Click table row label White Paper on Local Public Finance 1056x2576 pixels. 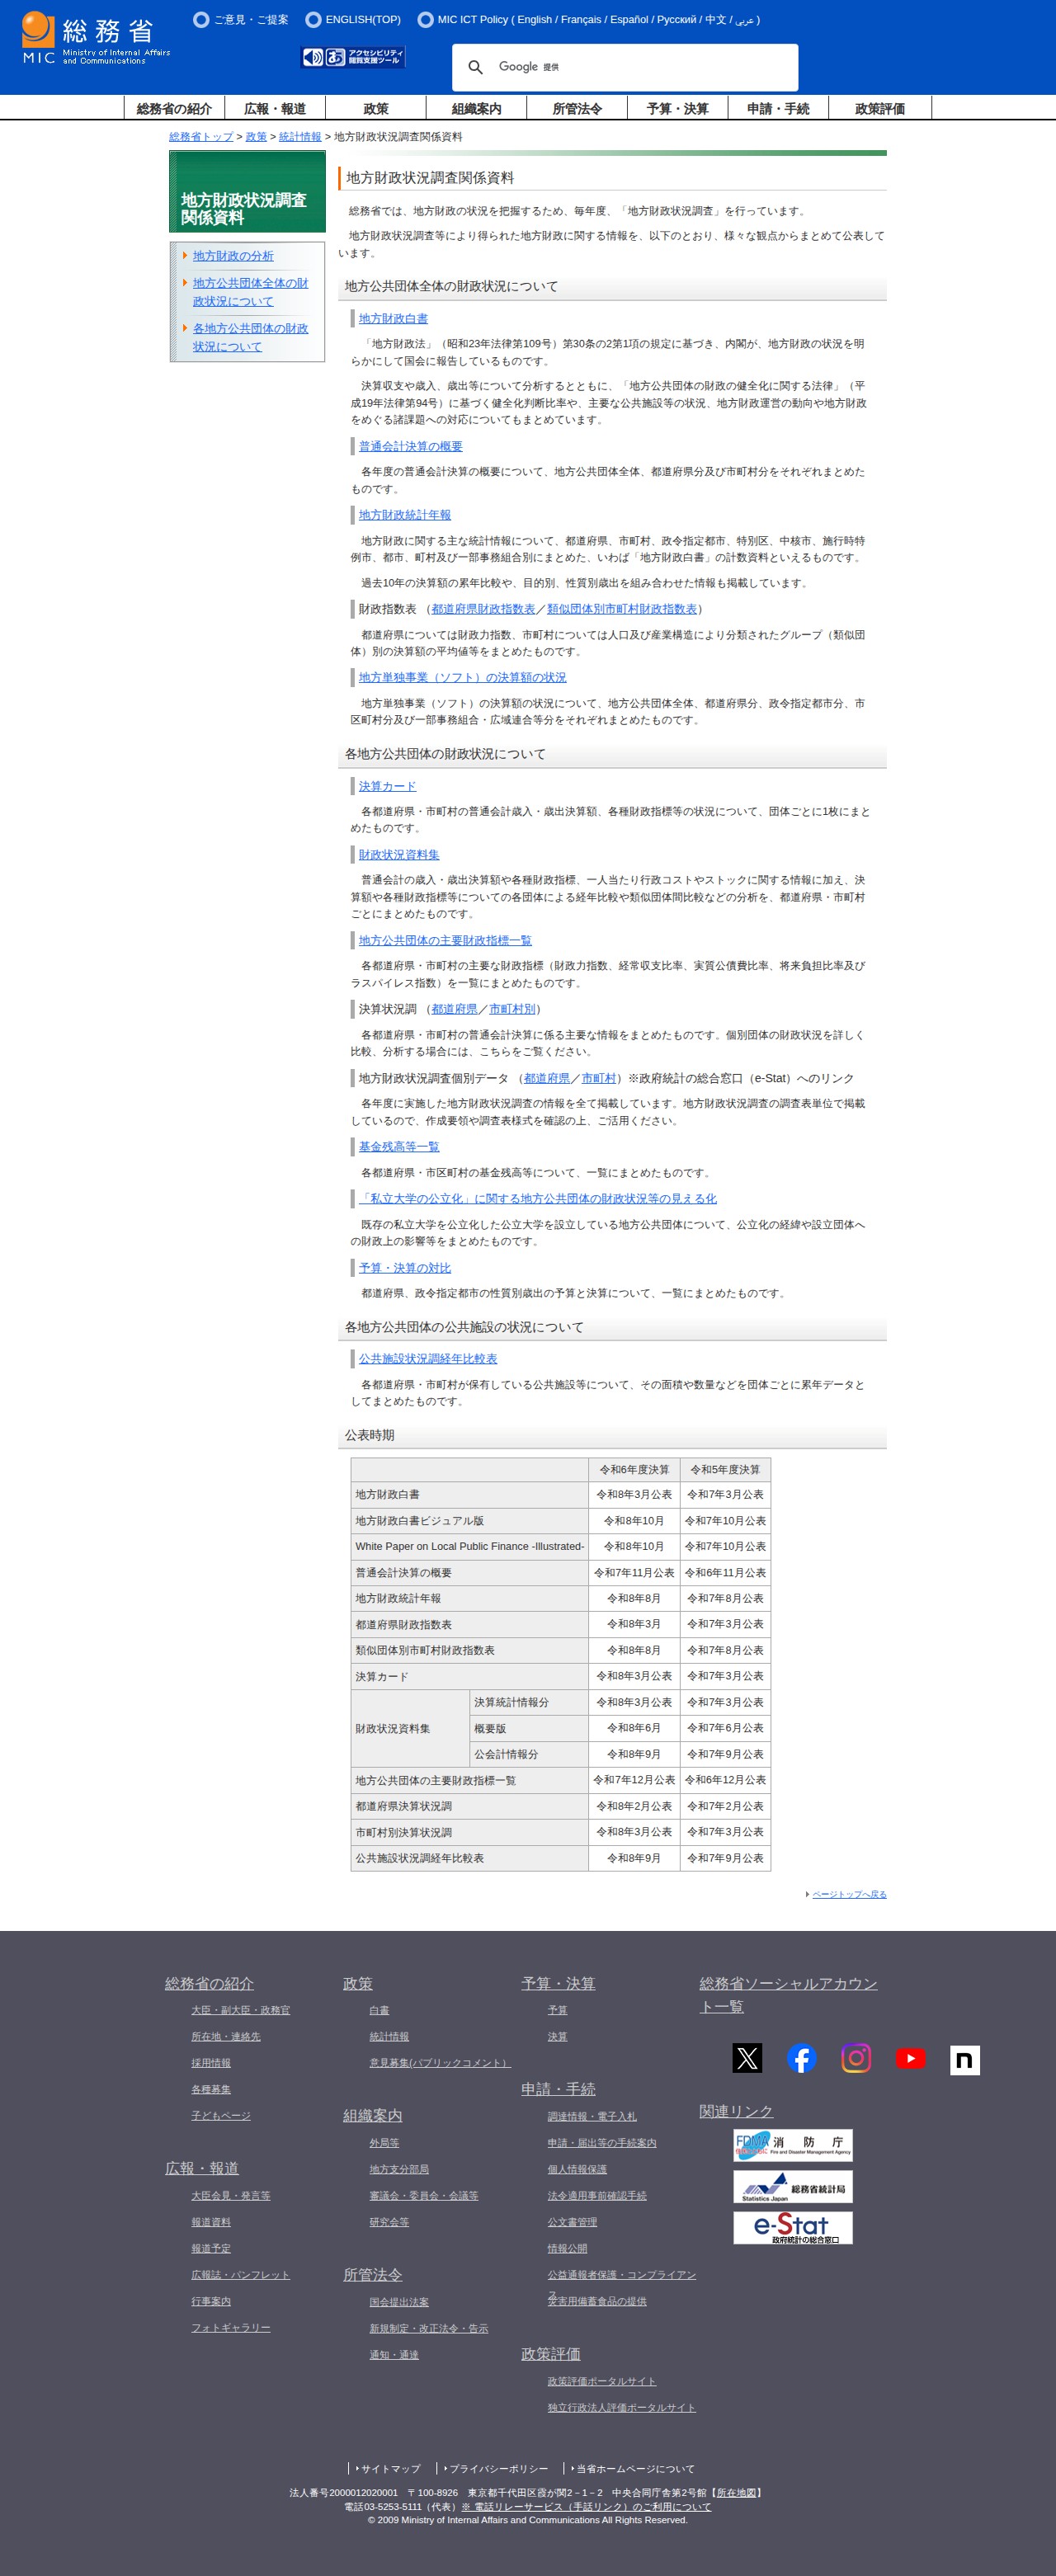pyautogui.click(x=470, y=1546)
